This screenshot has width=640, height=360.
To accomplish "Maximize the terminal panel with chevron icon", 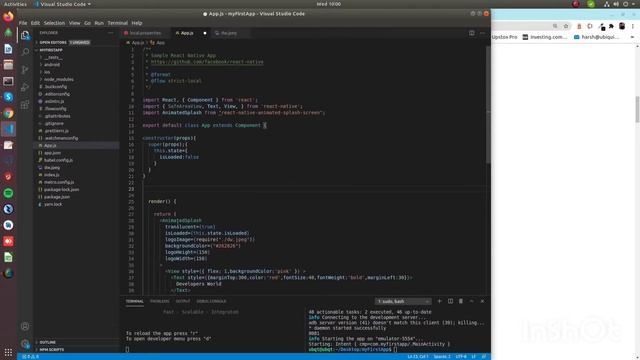I will [471, 301].
